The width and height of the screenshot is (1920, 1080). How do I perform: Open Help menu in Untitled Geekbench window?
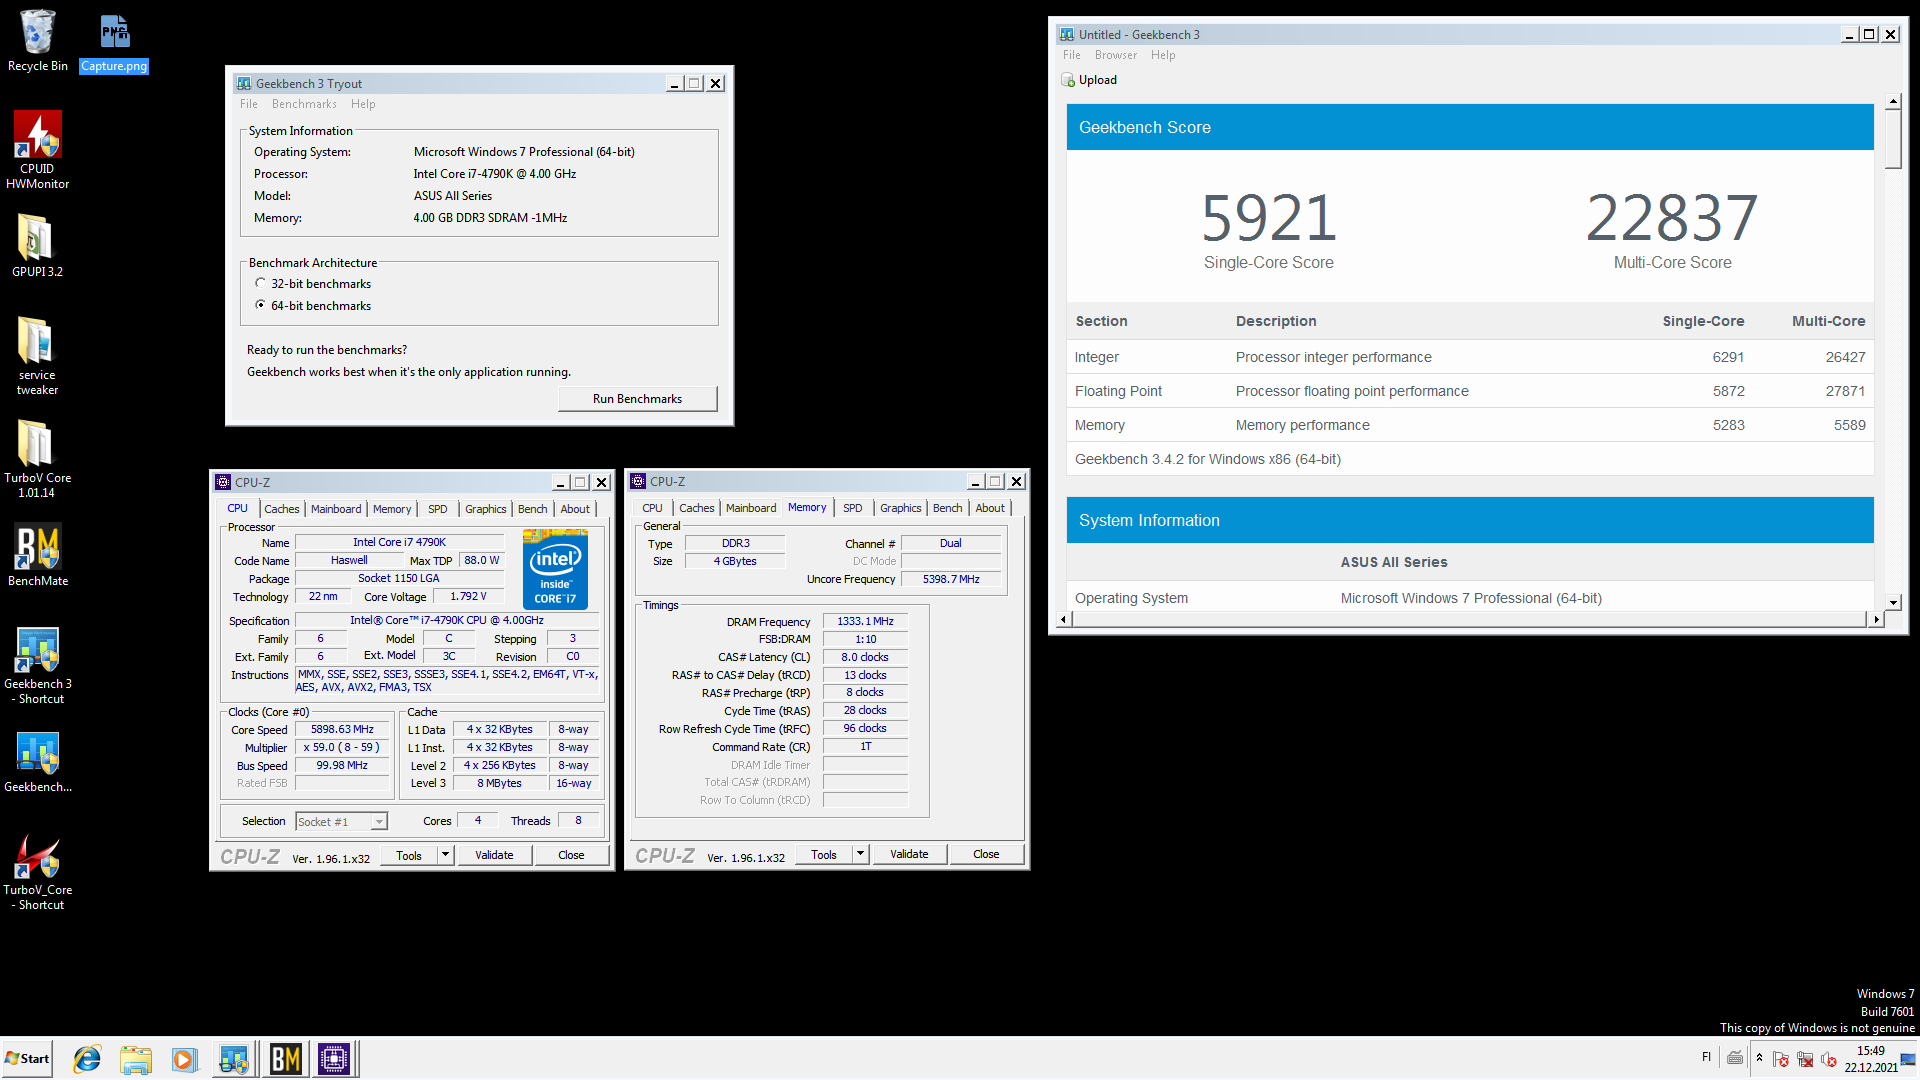click(1163, 55)
